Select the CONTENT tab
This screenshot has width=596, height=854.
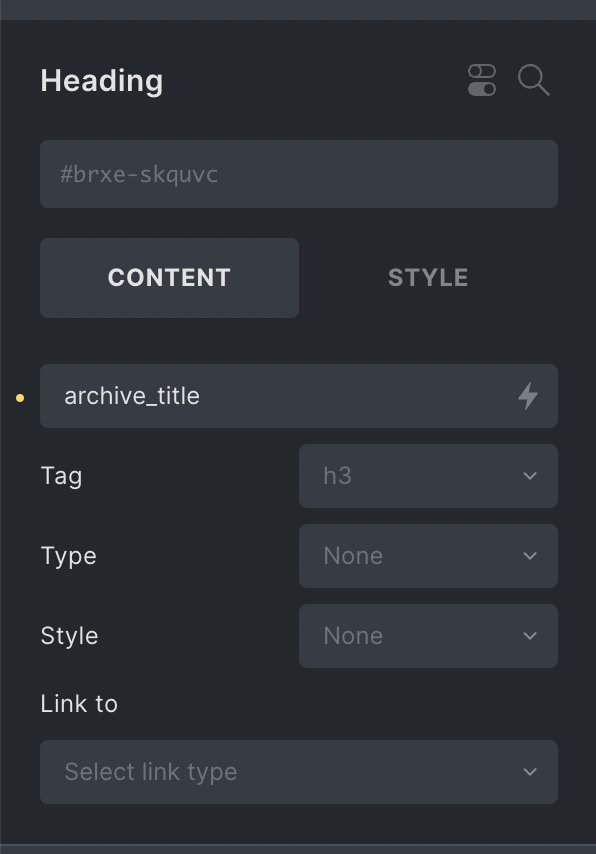click(169, 277)
